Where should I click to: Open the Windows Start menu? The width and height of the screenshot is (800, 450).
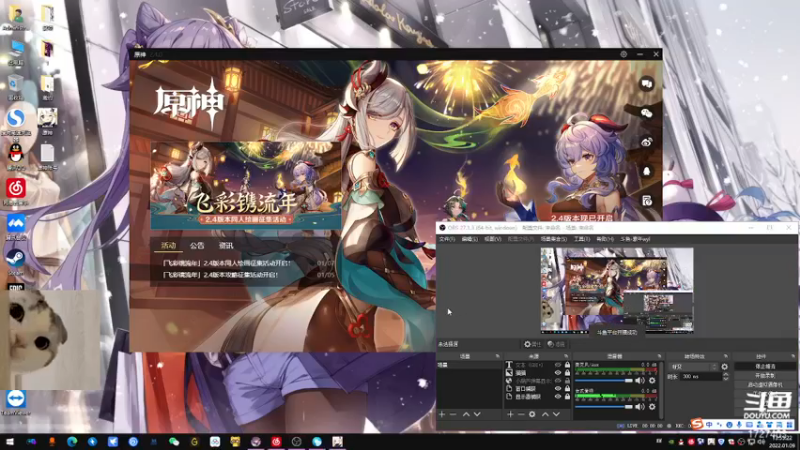click(10, 442)
